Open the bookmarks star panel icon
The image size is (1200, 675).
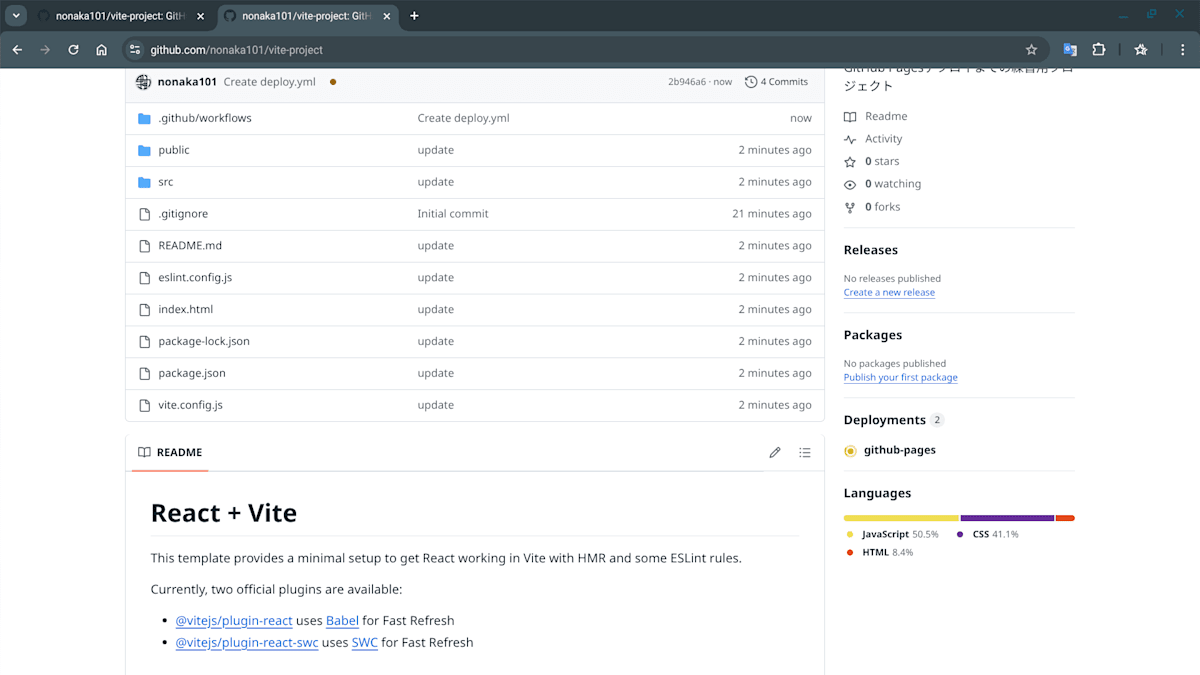[1141, 49]
